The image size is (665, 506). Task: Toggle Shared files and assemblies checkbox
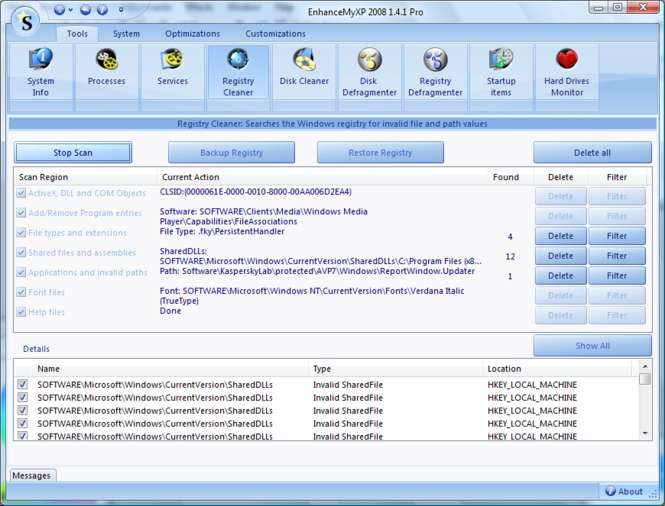[x=21, y=252]
